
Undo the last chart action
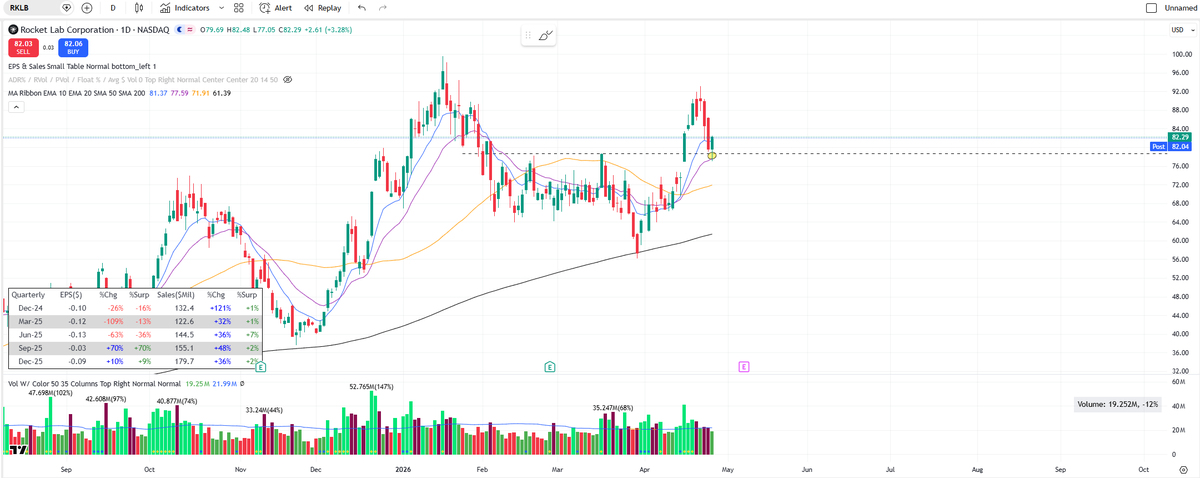(x=361, y=7)
